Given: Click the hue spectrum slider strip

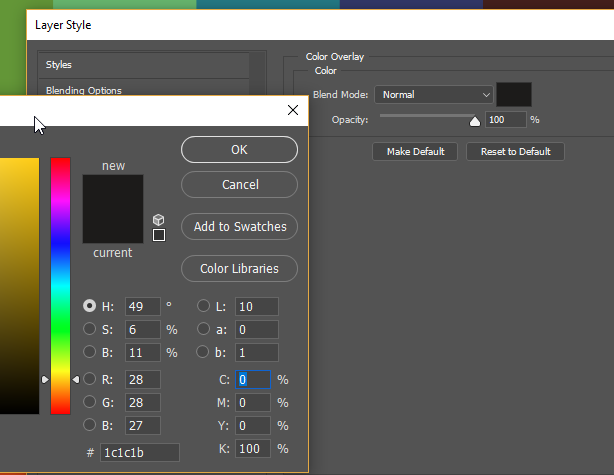Looking at the screenshot, I should pyautogui.click(x=60, y=286).
